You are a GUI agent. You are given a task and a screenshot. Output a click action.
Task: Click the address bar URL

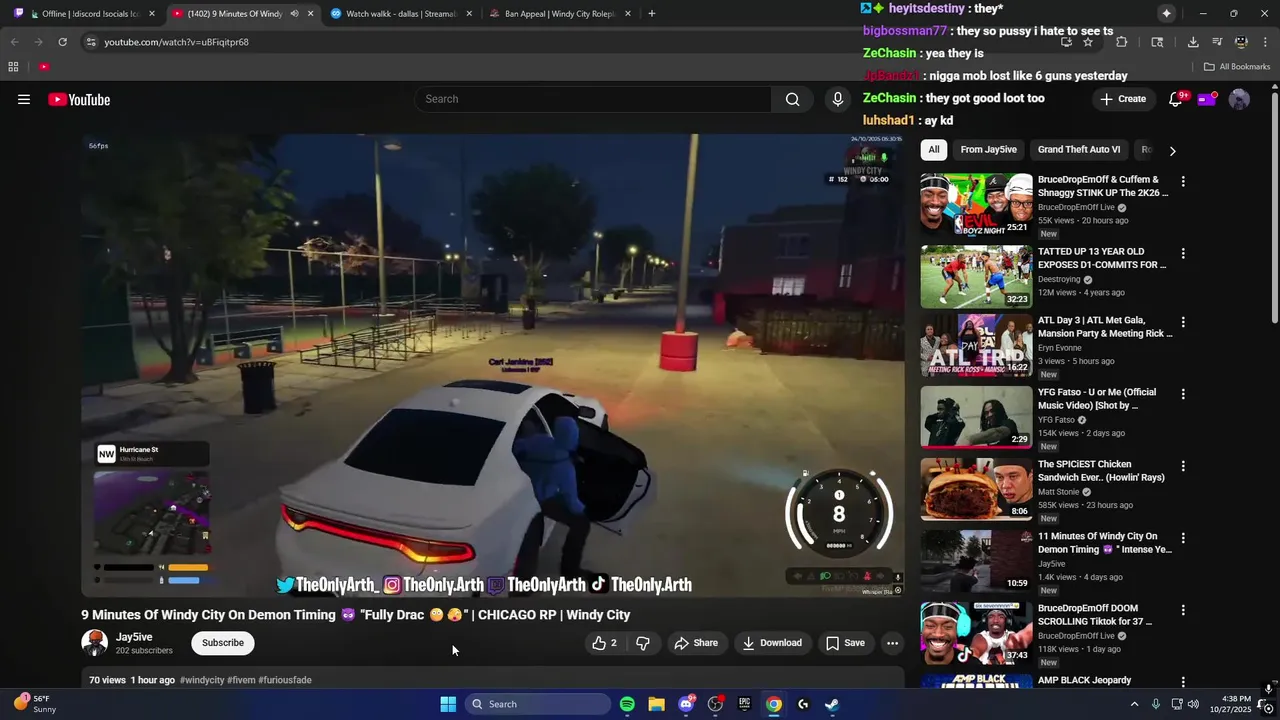click(176, 42)
